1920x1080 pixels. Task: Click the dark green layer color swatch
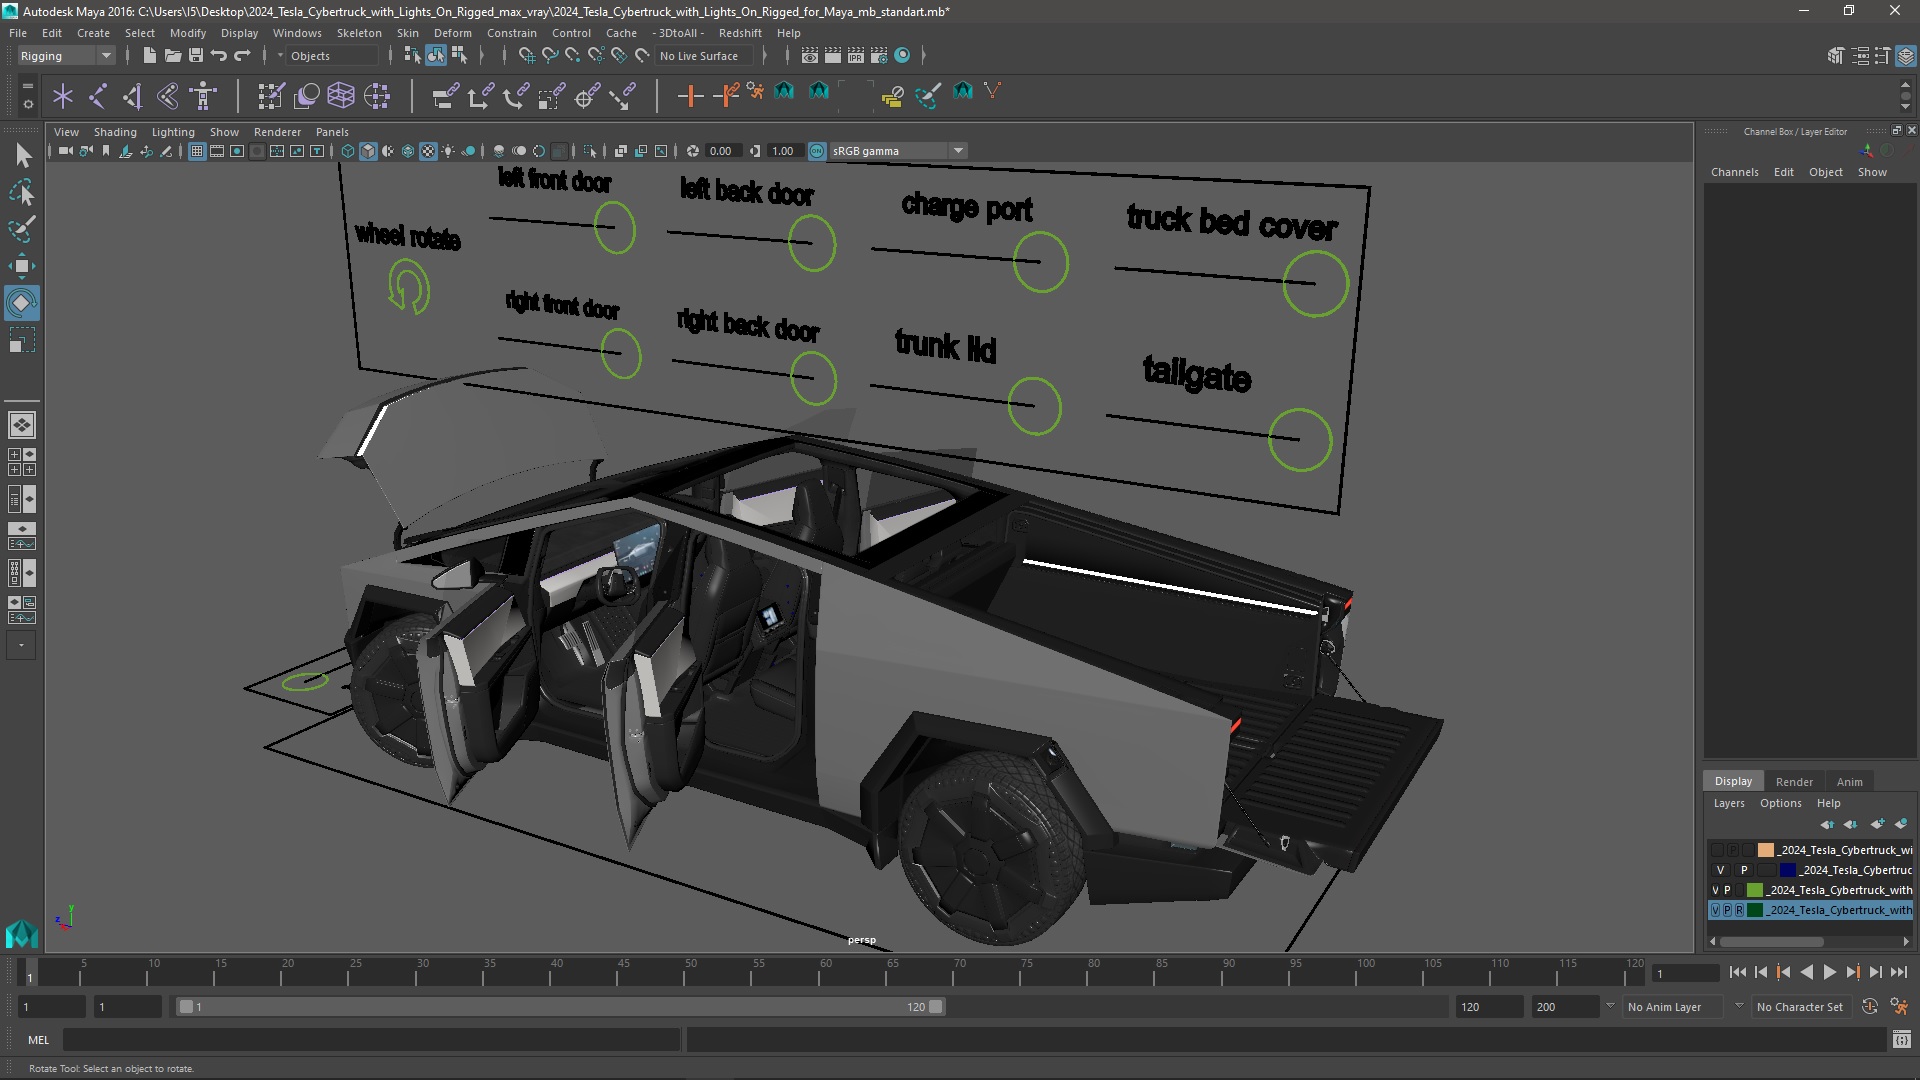click(x=1755, y=910)
